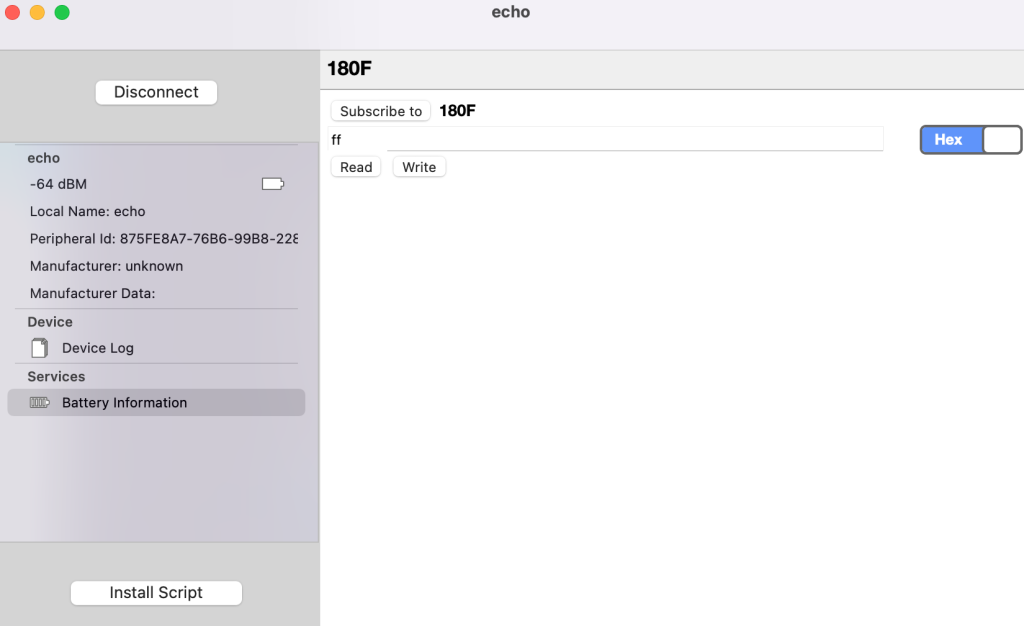Click the Disconnect button
The width and height of the screenshot is (1024, 626).
point(156,92)
